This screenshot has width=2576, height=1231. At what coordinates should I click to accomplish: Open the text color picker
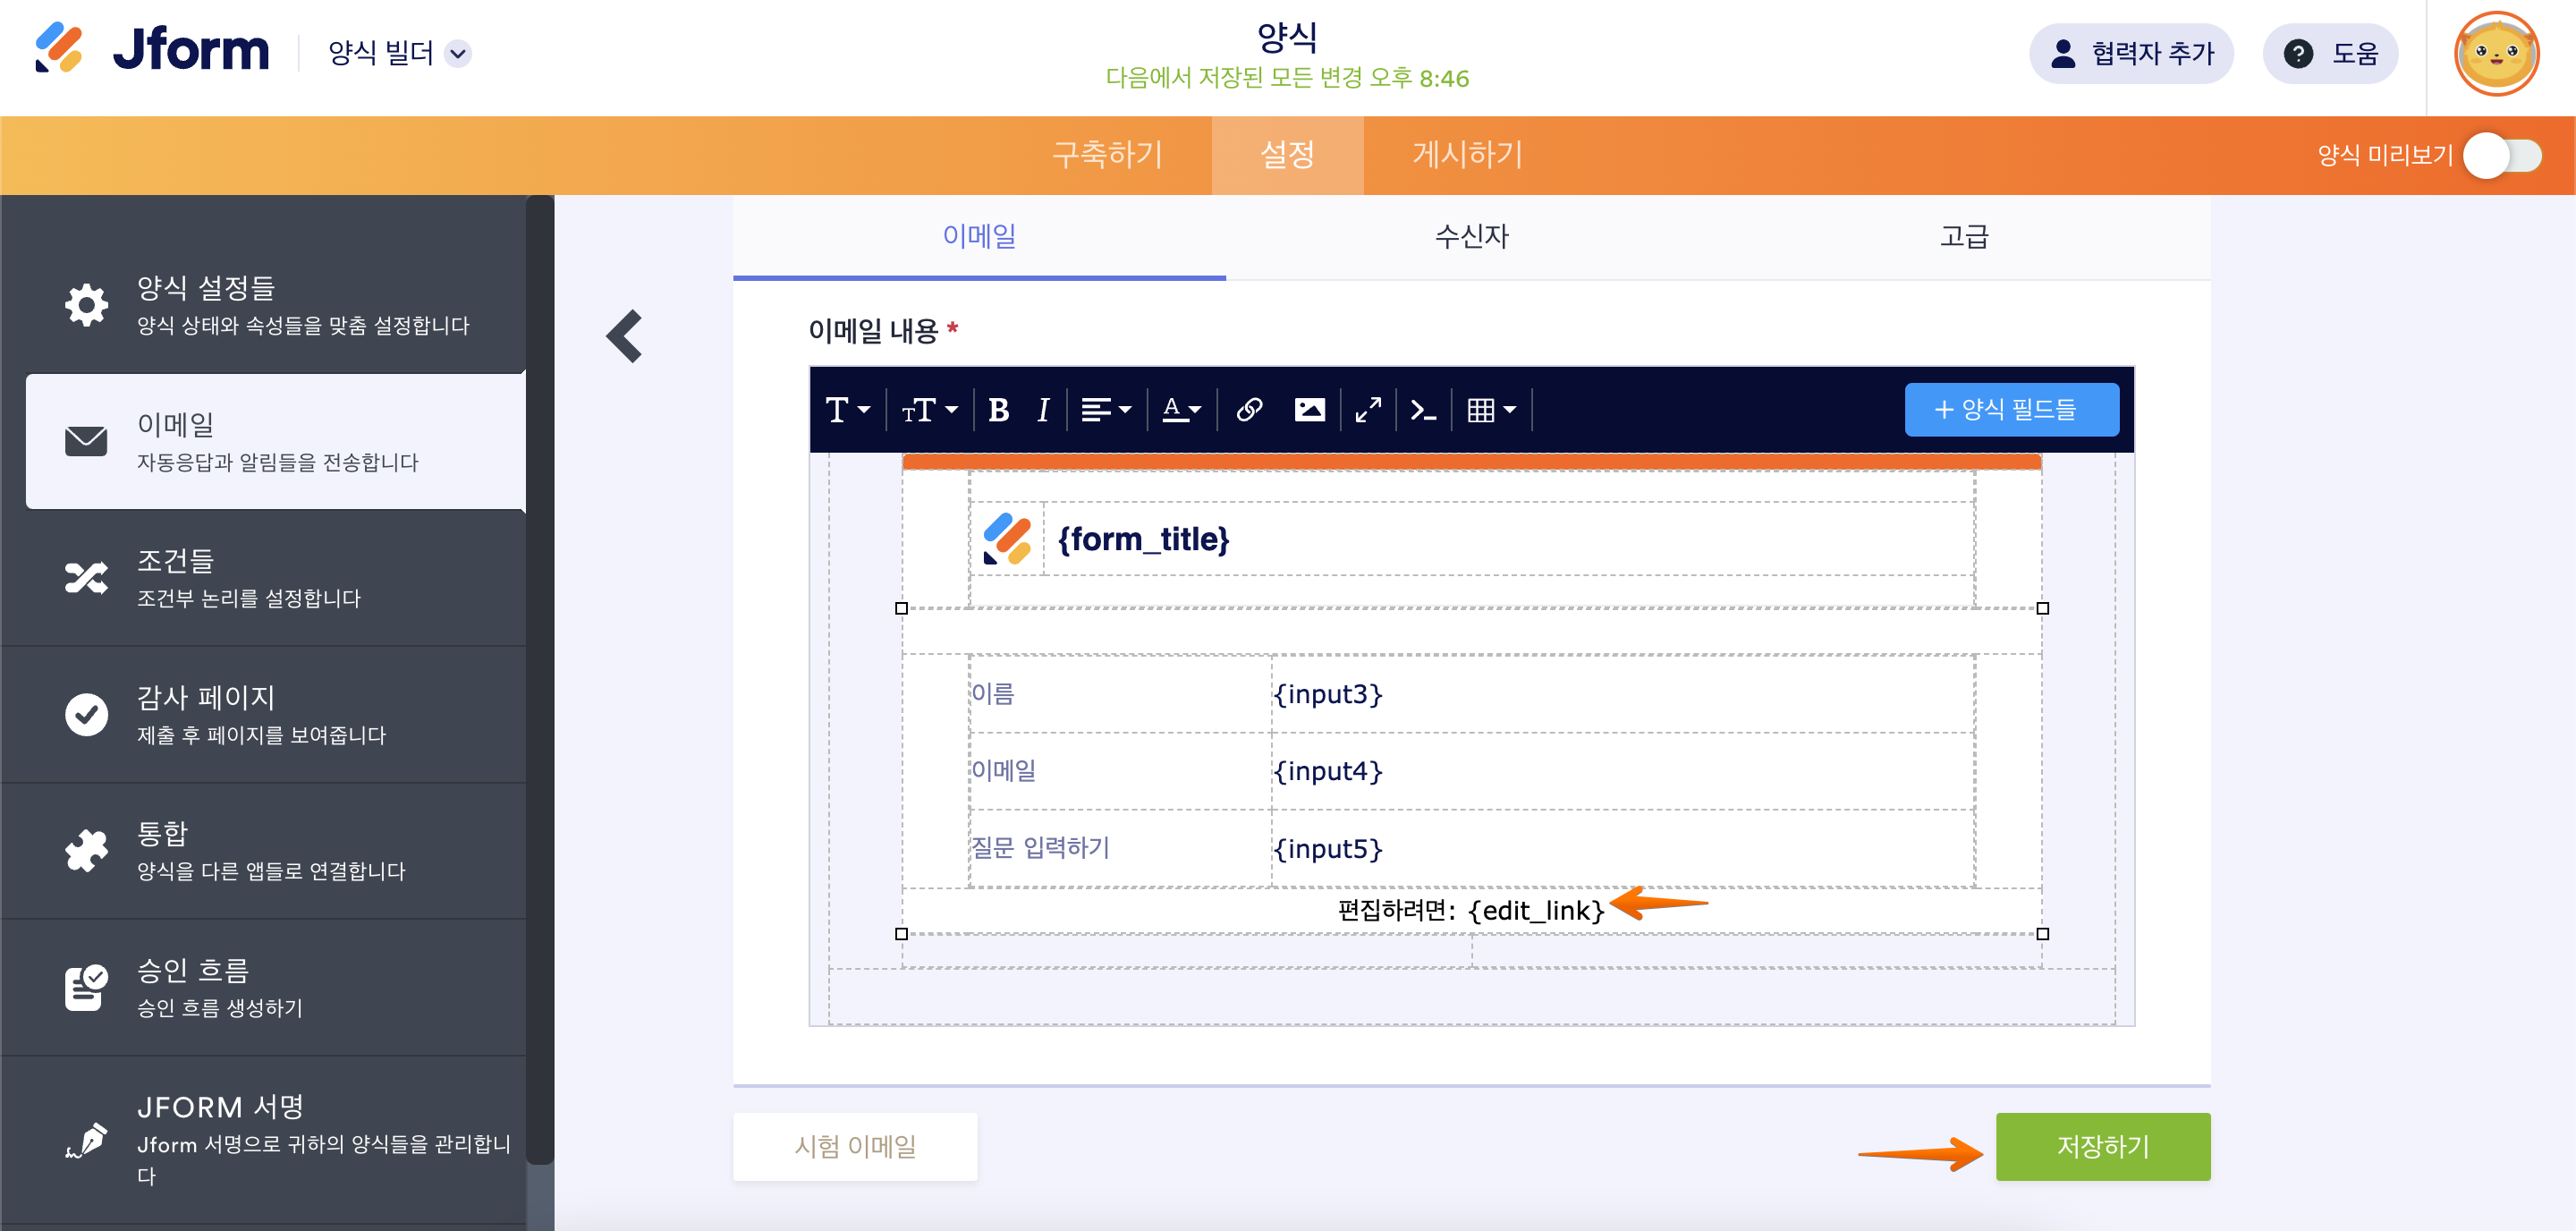click(x=1181, y=410)
